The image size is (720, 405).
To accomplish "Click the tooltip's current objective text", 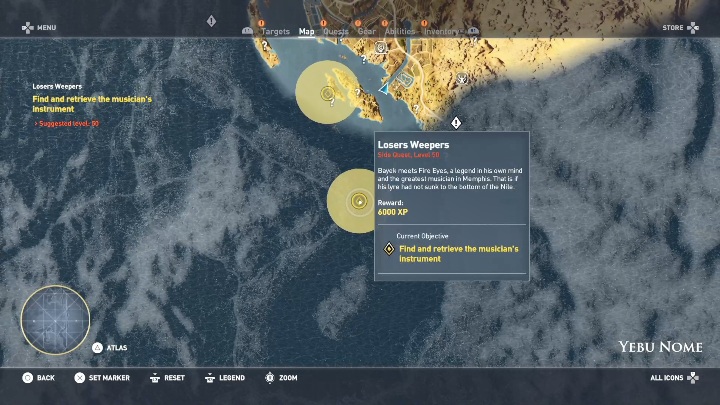I will pyautogui.click(x=459, y=253).
